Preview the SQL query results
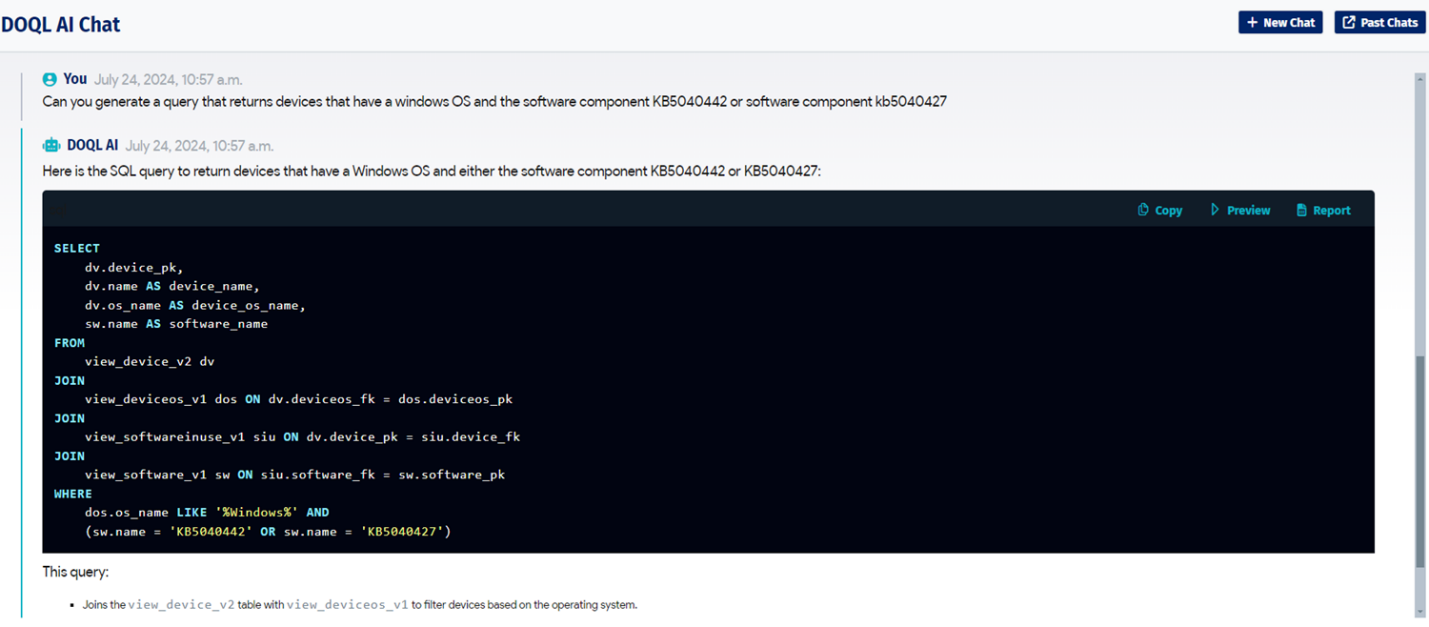1429x627 pixels. [1240, 210]
